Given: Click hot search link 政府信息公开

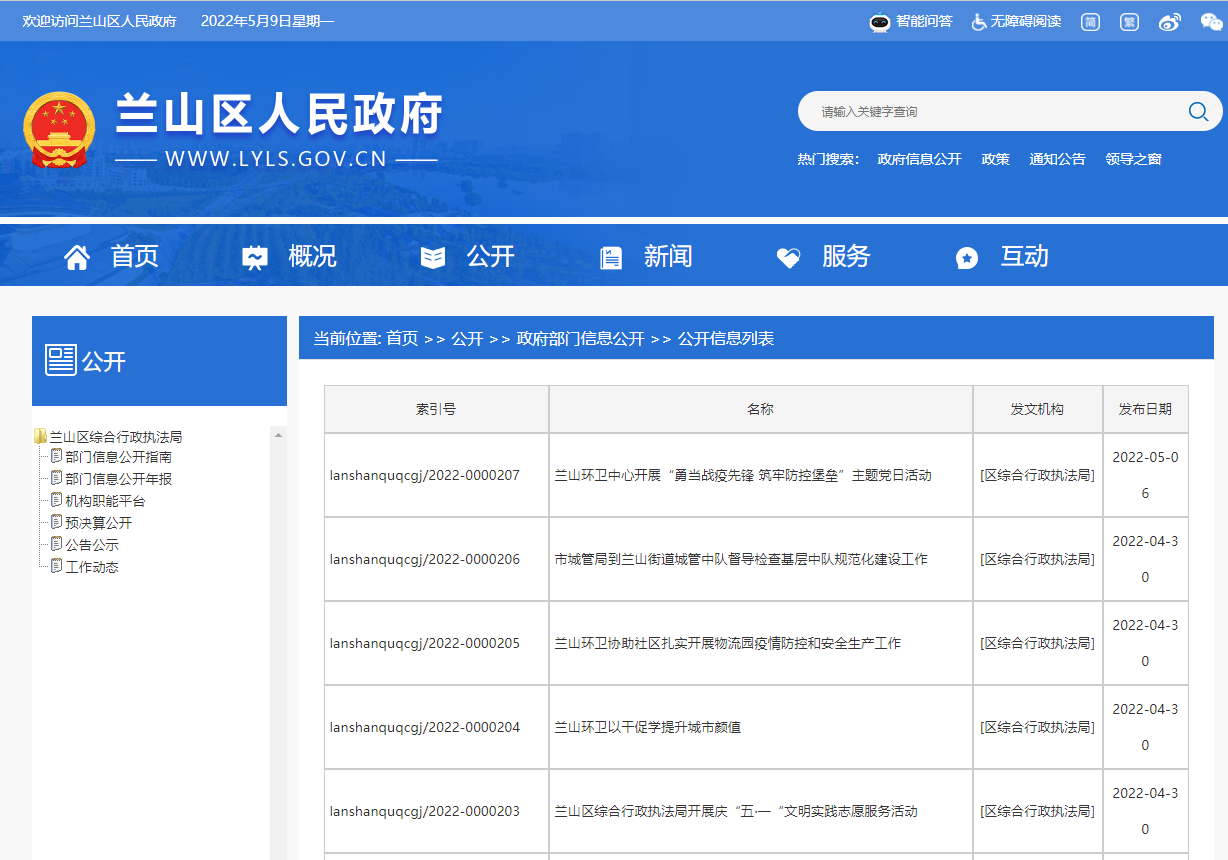Looking at the screenshot, I should 919,159.
